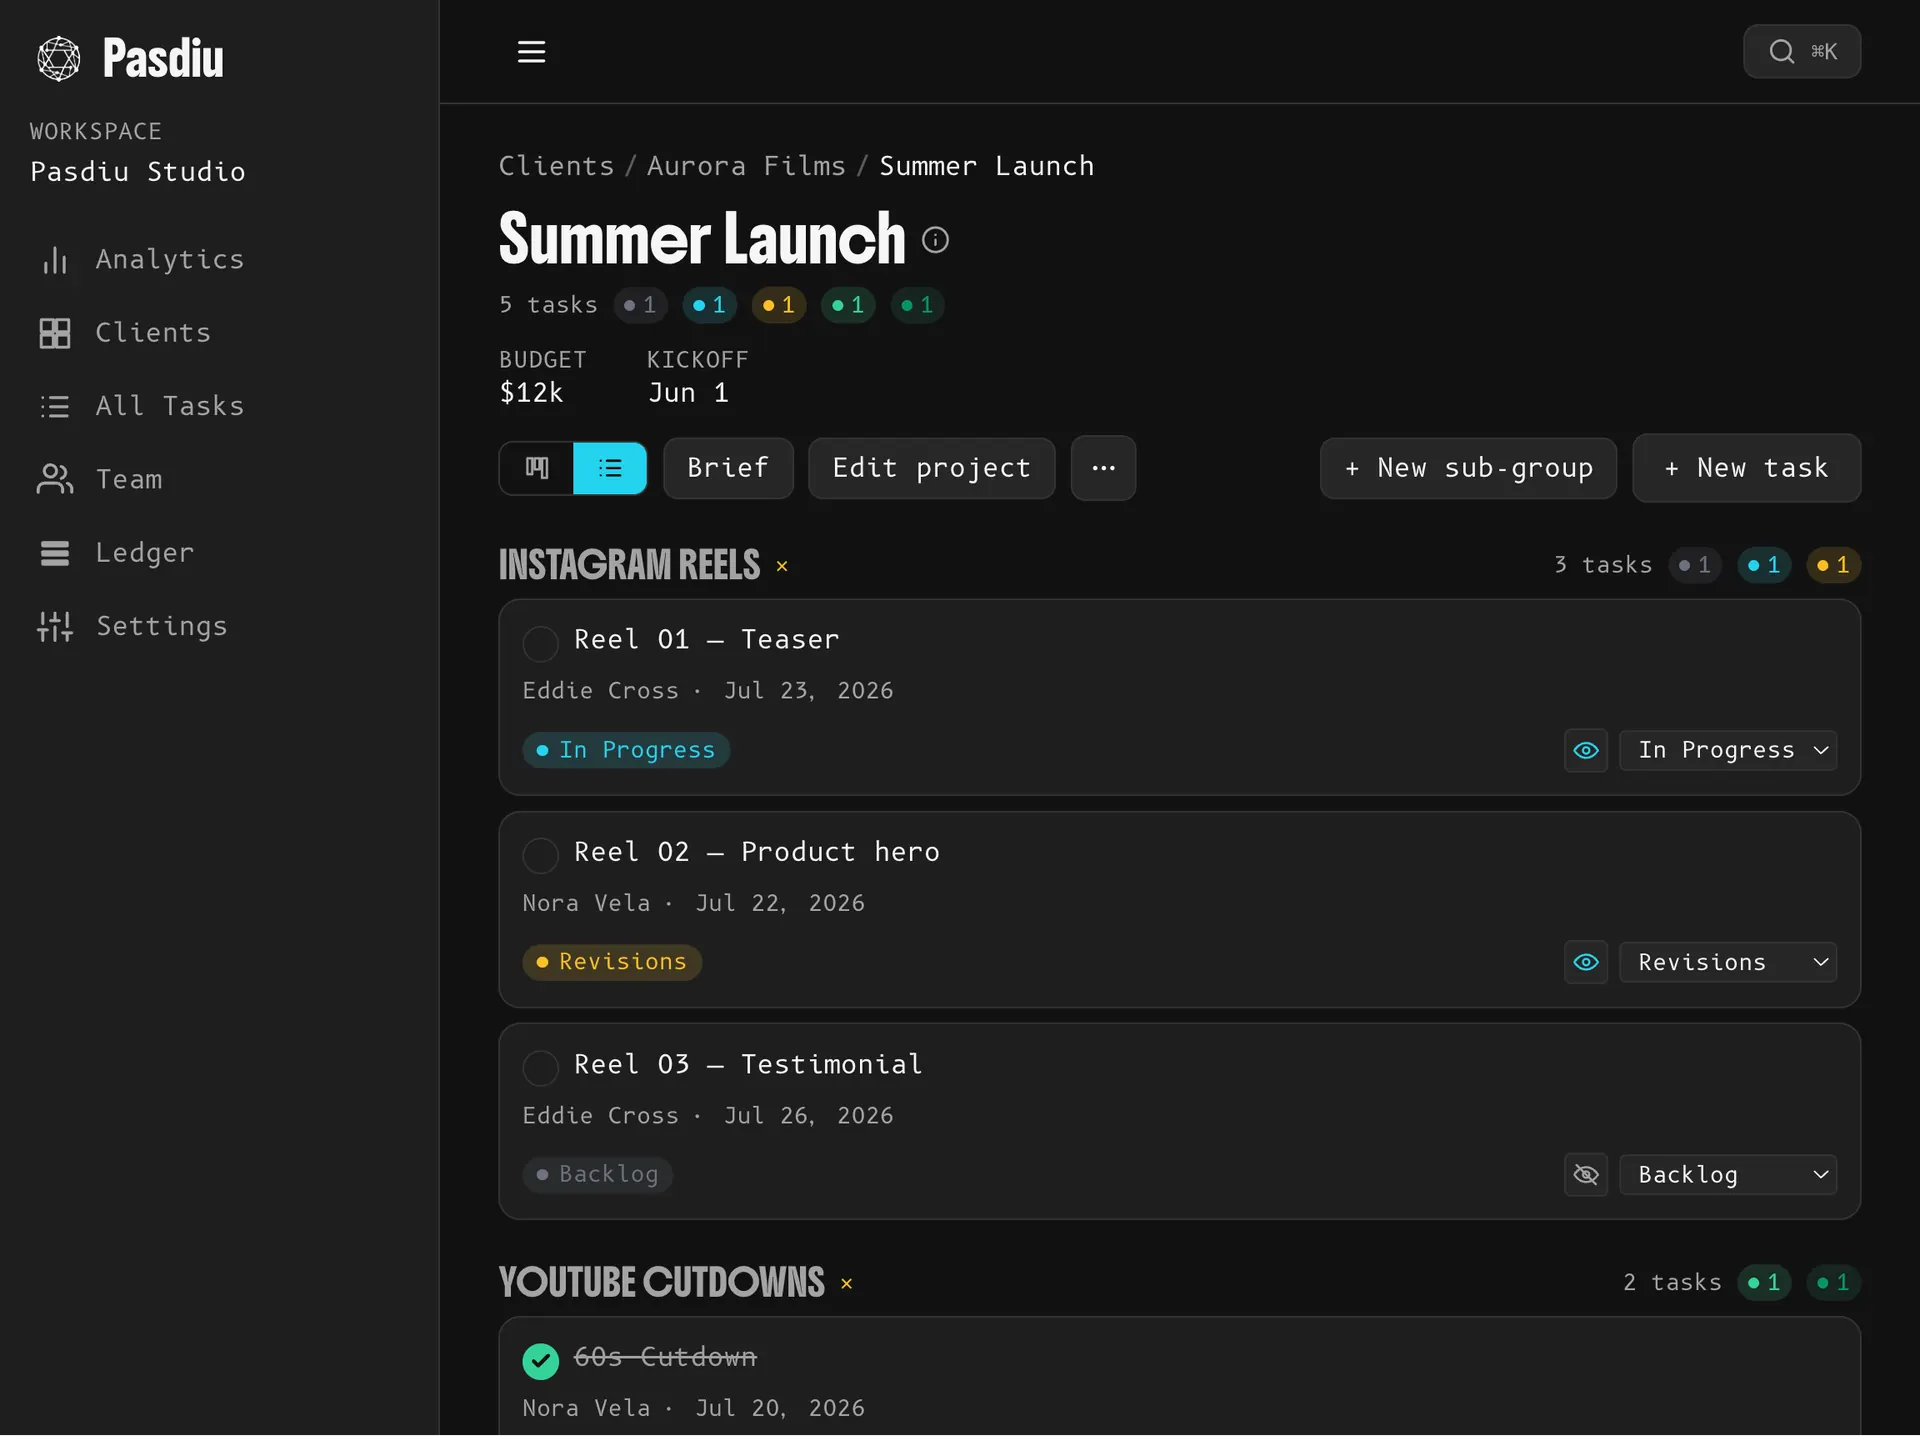This screenshot has height=1436, width=1920.
Task: Click the INSTAGRAM REELS group heading
Action: [629, 565]
